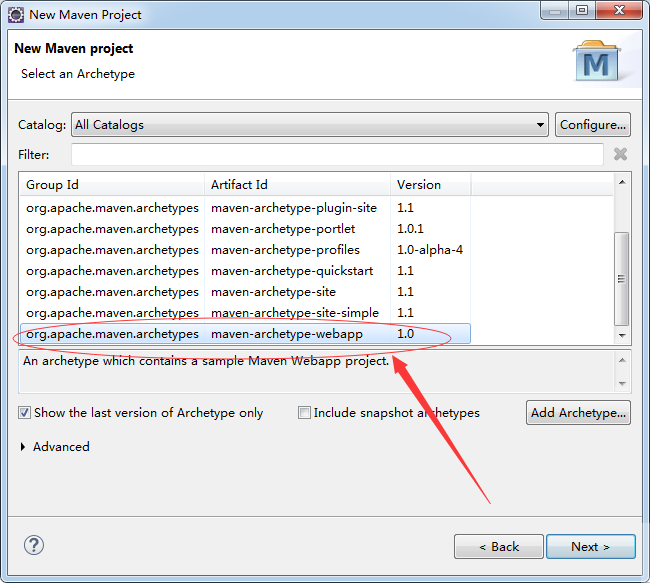Image resolution: width=650 pixels, height=583 pixels.
Task: Select the maven-archetype-profiles row
Action: coord(245,250)
